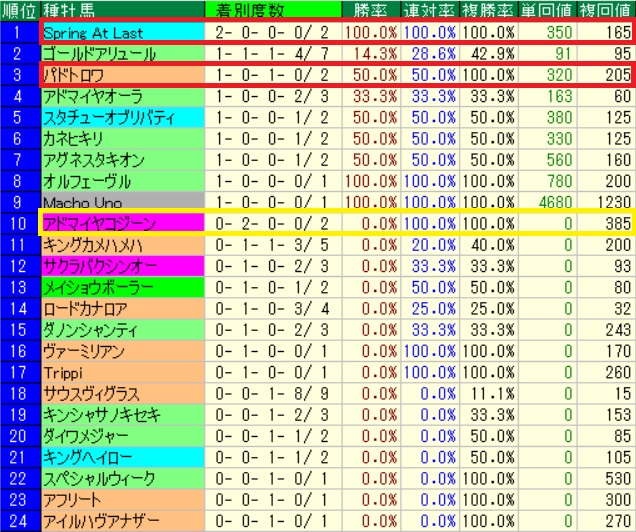The height and width of the screenshot is (532, 636).
Task: Click the 勝率 column header
Action: coord(371,11)
